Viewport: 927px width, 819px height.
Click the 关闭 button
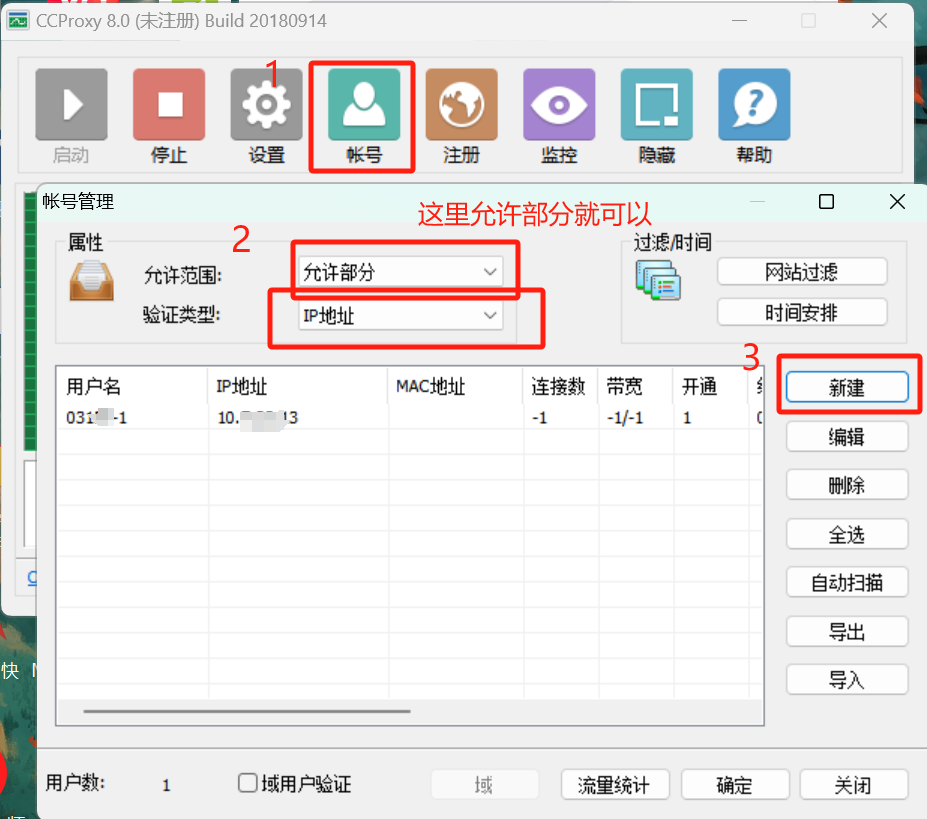click(x=853, y=785)
